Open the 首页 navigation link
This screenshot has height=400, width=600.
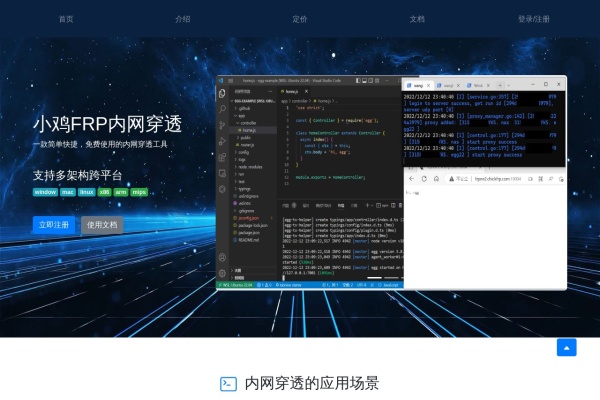[x=66, y=19]
